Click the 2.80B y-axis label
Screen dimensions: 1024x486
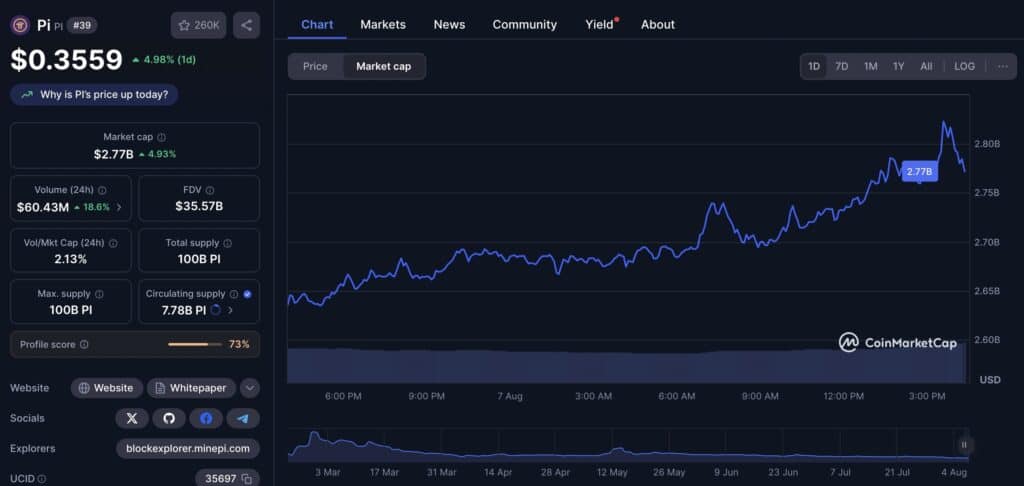tap(987, 144)
